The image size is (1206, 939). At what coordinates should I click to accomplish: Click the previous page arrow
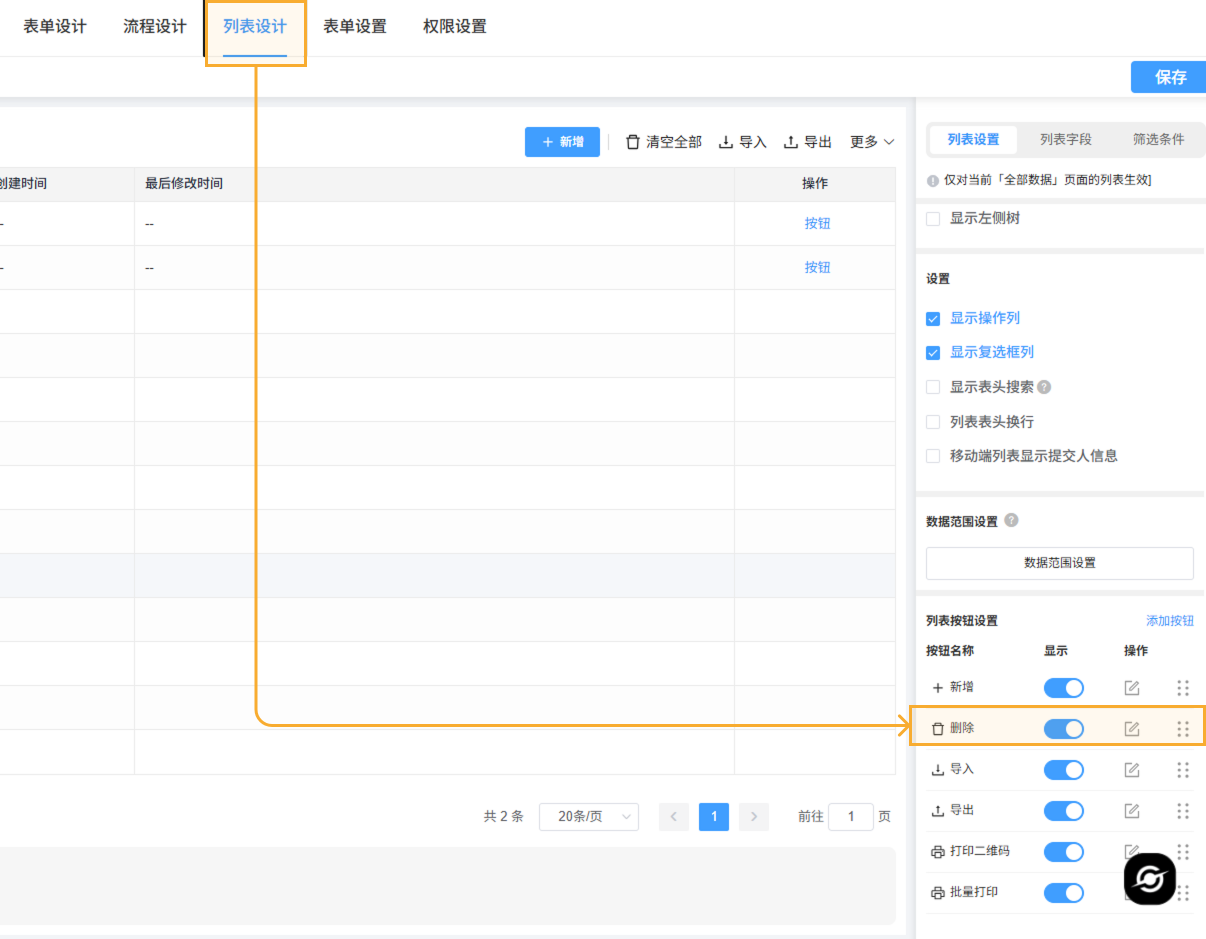point(674,817)
